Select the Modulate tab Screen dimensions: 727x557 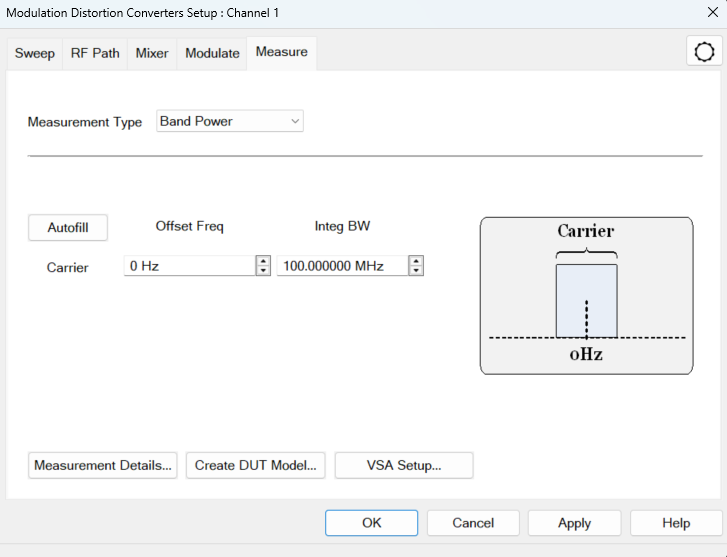212,54
